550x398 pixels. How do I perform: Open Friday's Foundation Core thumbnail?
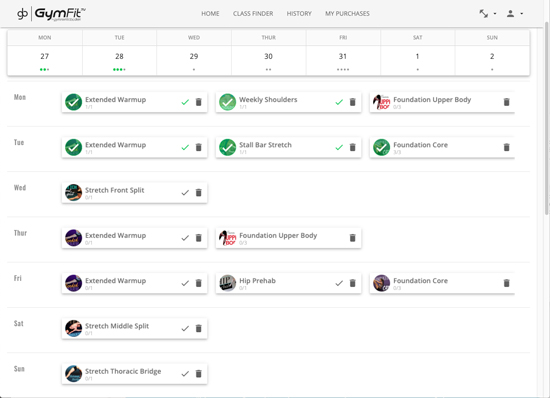(x=382, y=283)
